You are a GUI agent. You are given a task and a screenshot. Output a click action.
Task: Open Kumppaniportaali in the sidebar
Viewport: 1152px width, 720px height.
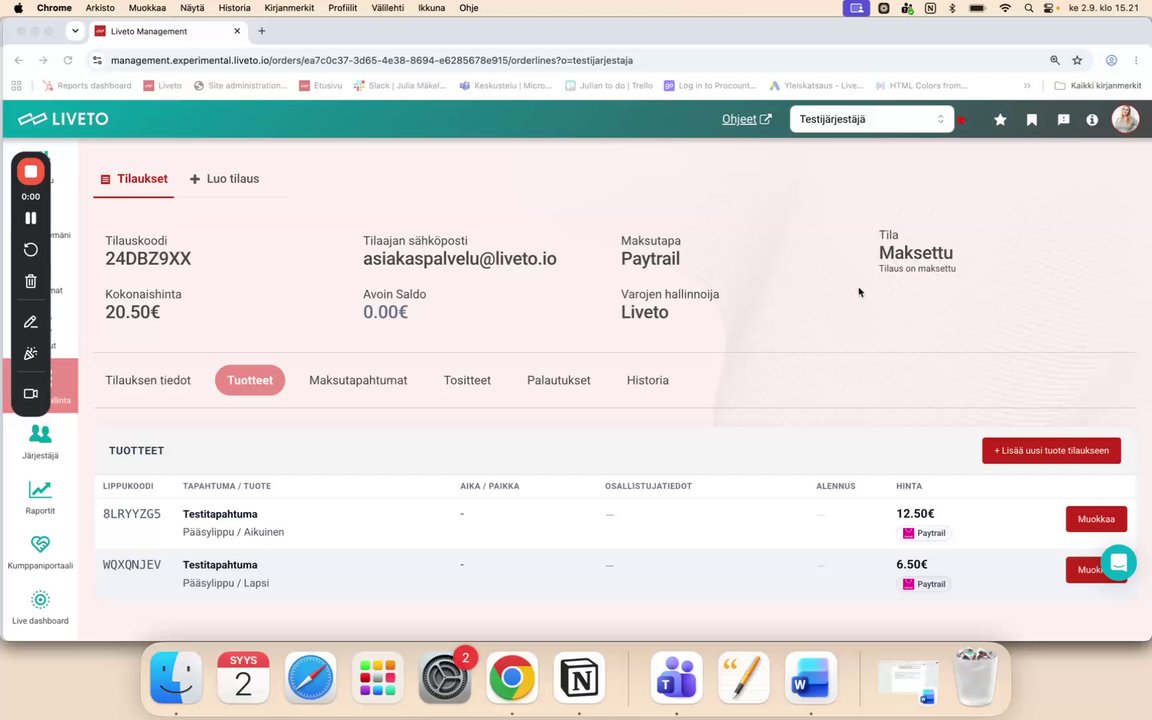pos(40,552)
